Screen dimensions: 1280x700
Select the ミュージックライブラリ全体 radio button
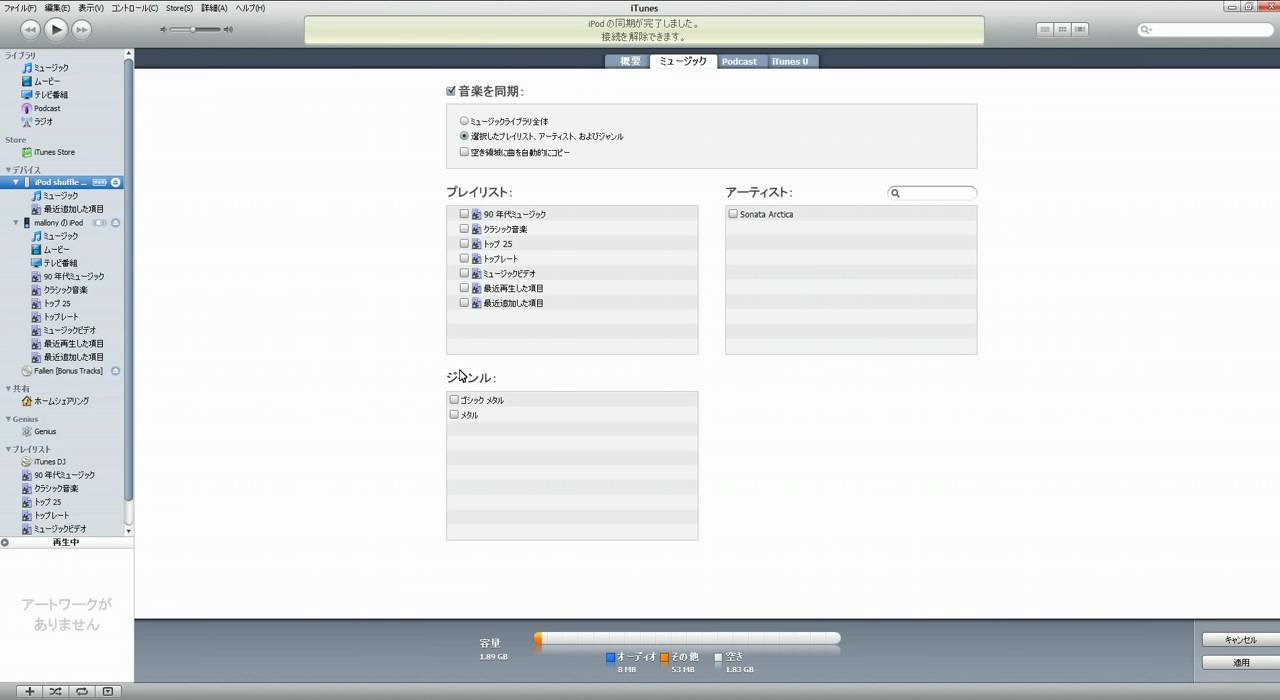point(464,121)
